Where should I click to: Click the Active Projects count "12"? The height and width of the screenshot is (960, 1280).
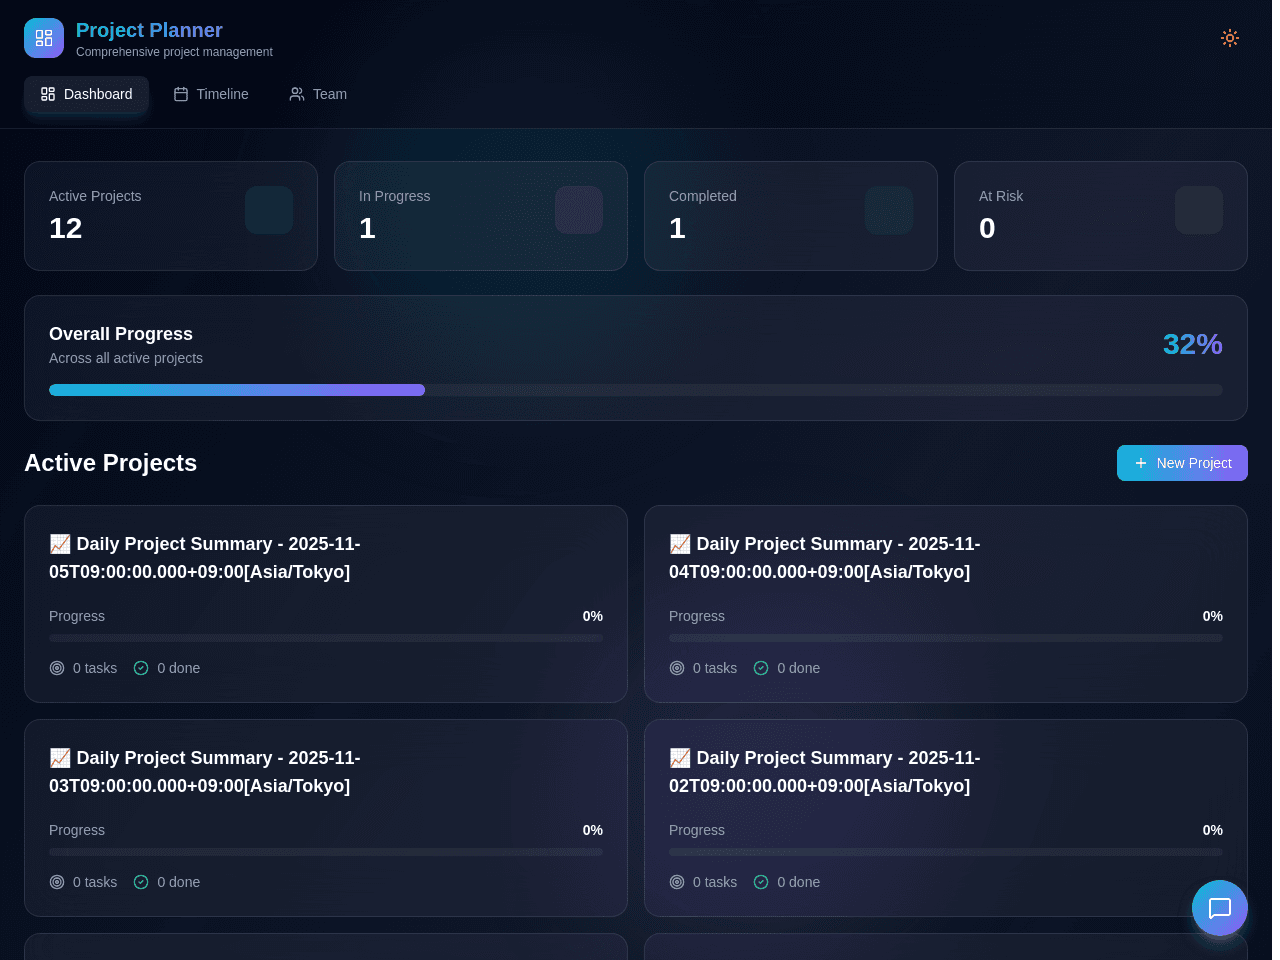pos(66,228)
